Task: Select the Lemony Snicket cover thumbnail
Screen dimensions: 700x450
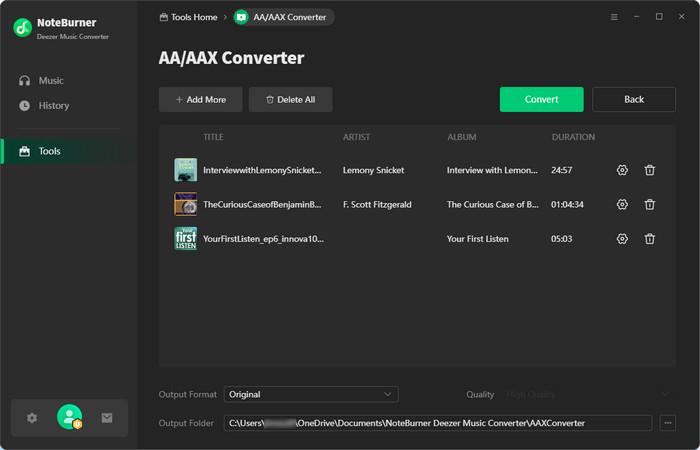Action: tap(185, 170)
